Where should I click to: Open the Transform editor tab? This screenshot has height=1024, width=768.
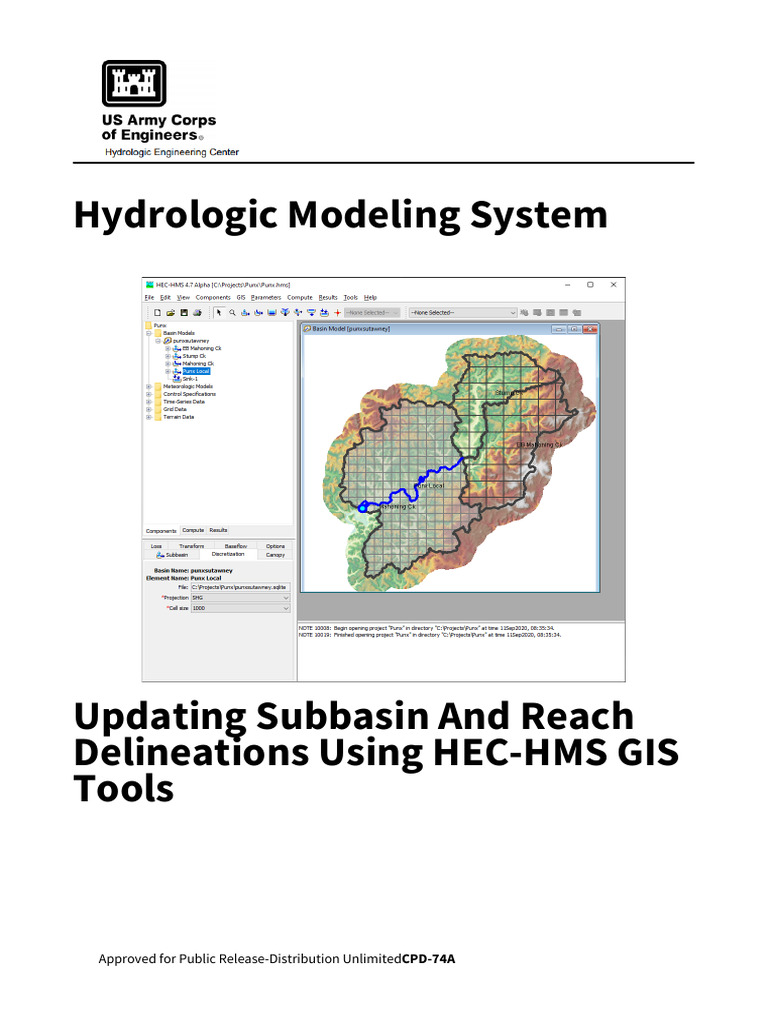(191, 546)
